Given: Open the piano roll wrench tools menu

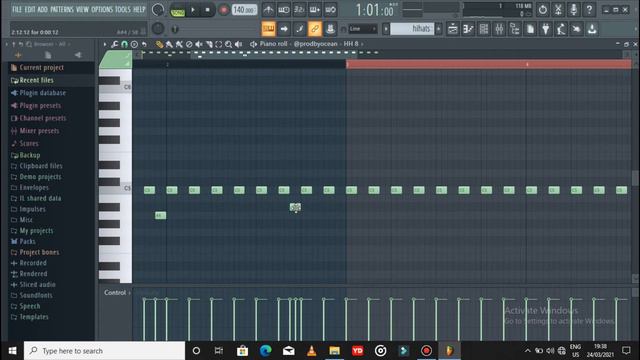Looking at the screenshot, I should coord(115,44).
